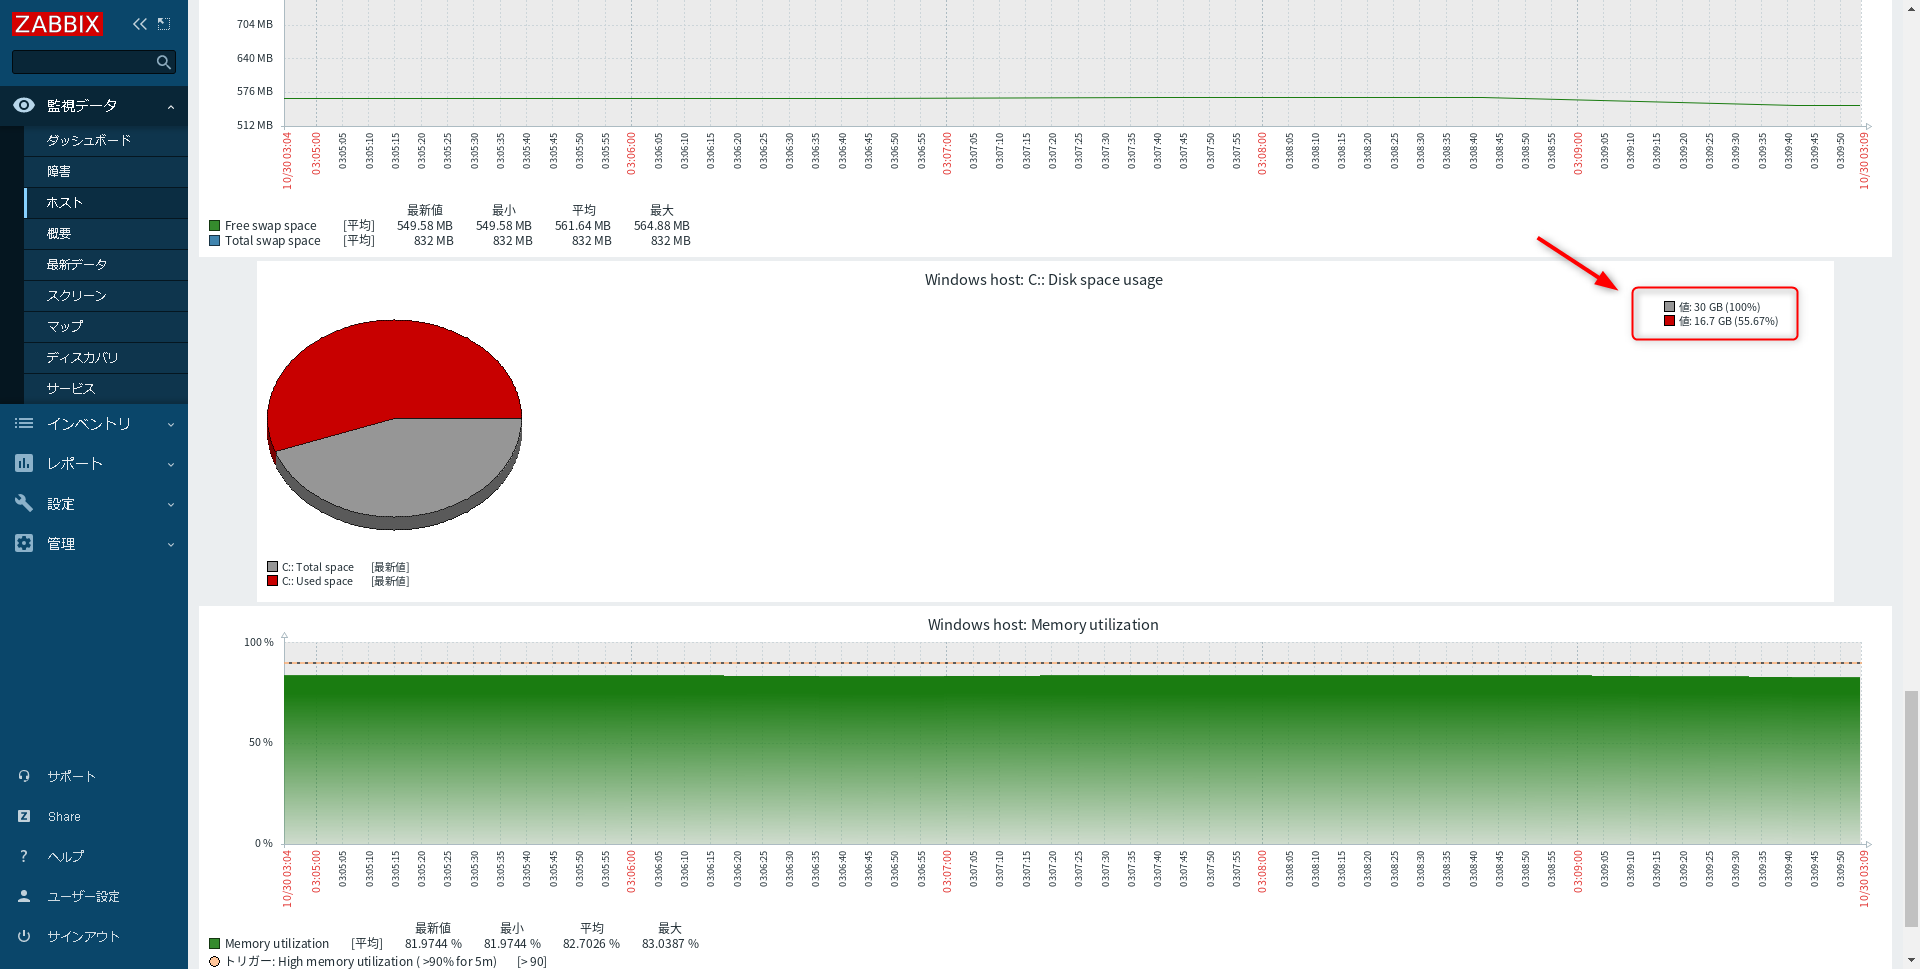1920x969 pixels.
Task: Click the 30 GB (100%) value text
Action: point(1727,308)
